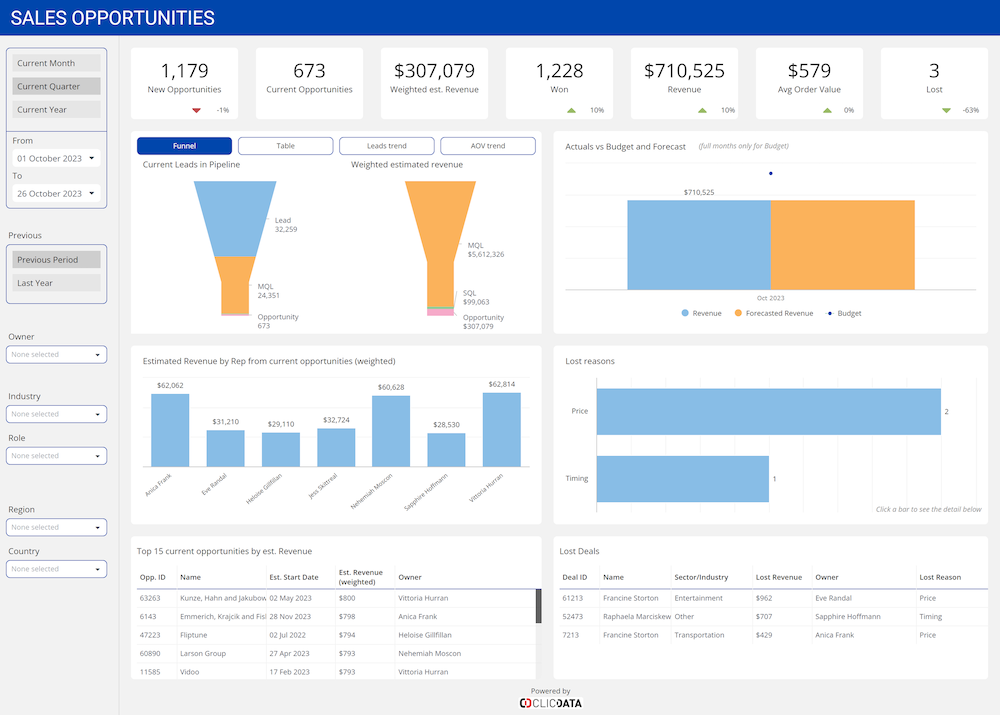The width and height of the screenshot is (1000, 715).
Task: Click the scrollbar of the Top 15 opportunities table
Action: pos(538,606)
